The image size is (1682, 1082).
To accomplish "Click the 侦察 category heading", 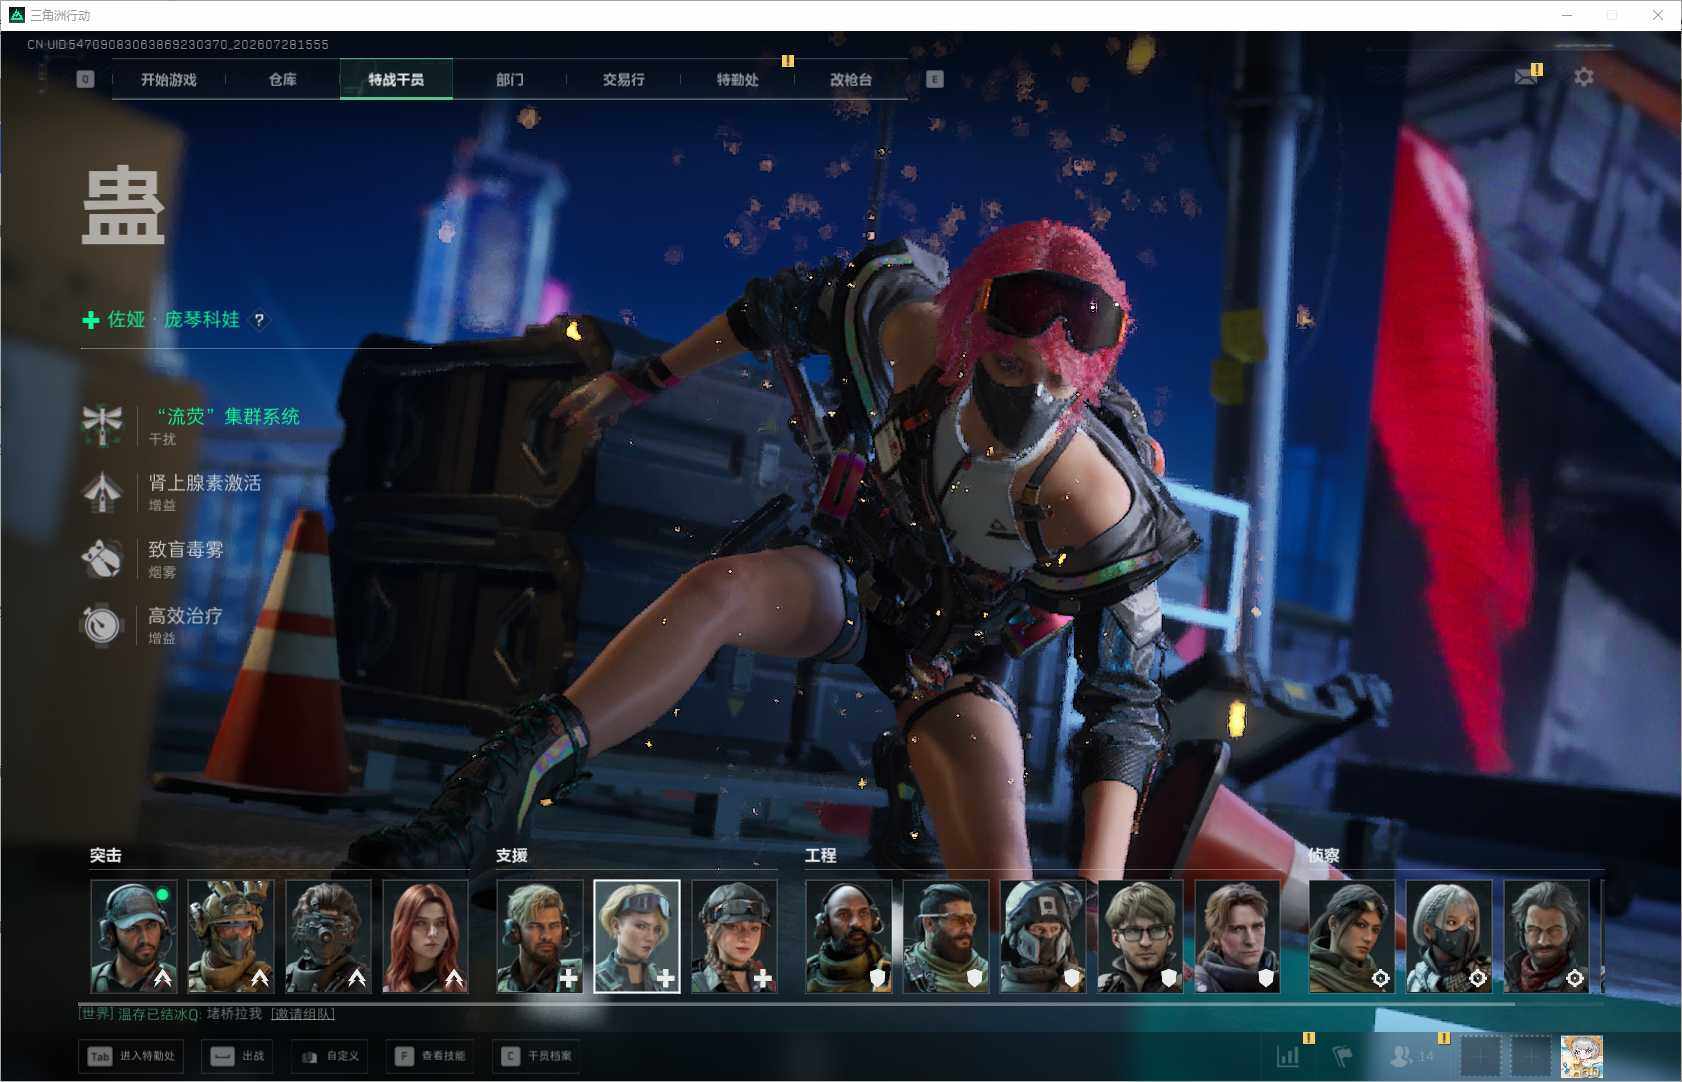I will click(x=1324, y=855).
